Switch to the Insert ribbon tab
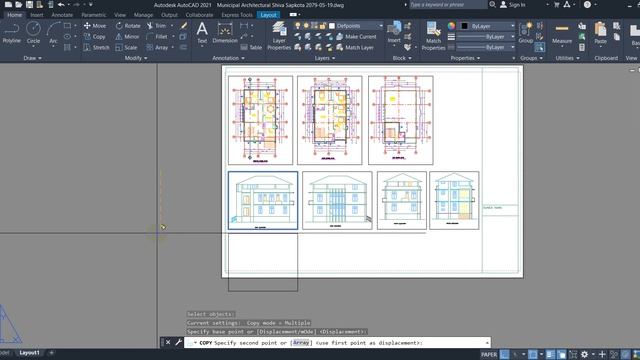Screen dimensions: 640x360 tap(36, 15)
